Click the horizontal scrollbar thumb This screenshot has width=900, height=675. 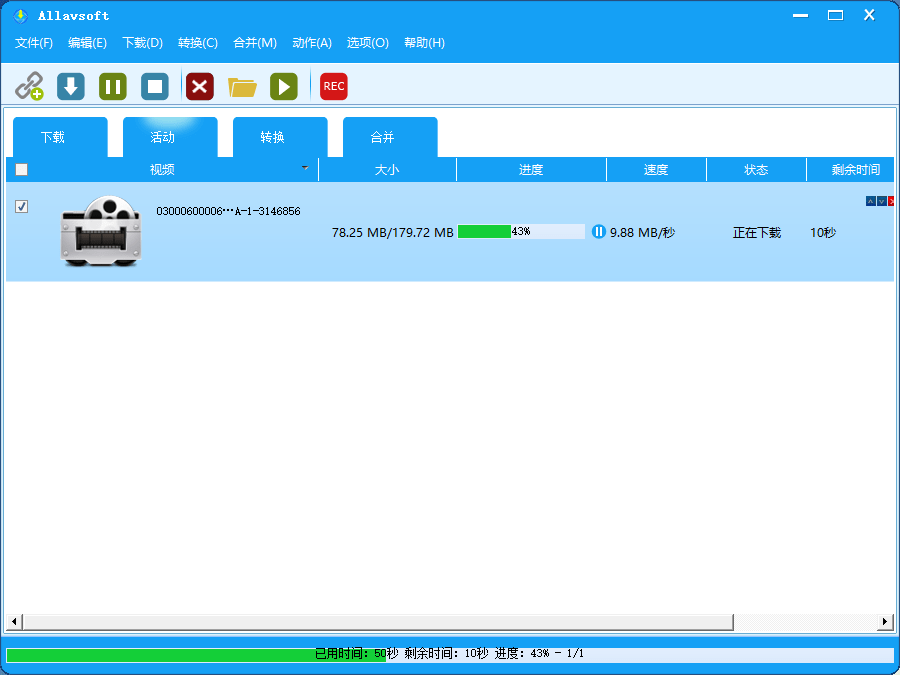(x=378, y=621)
